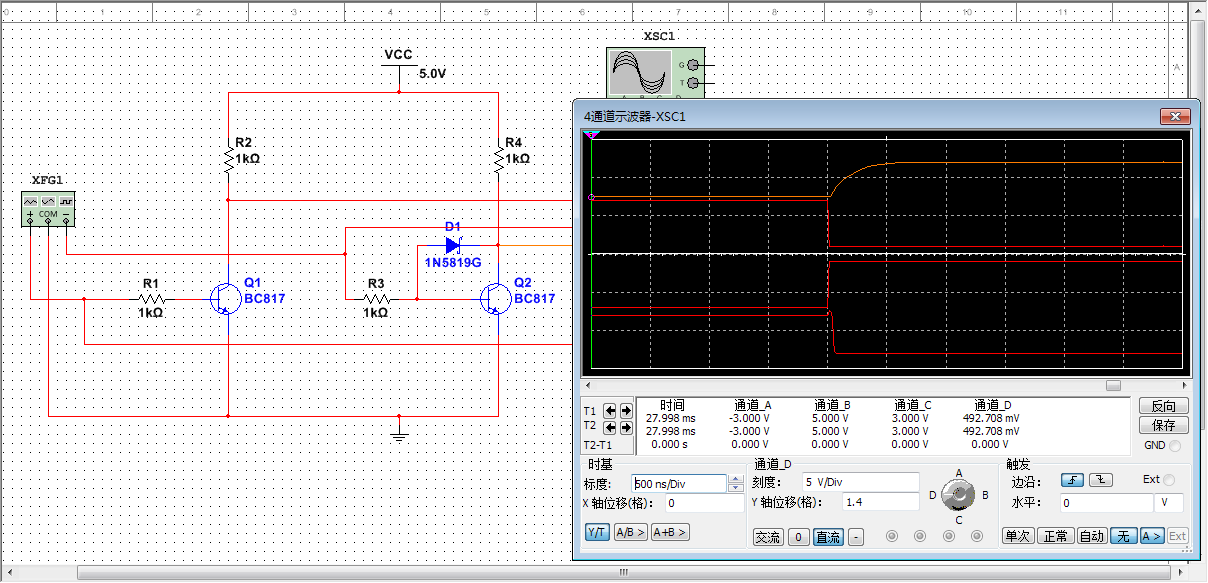
Task: Click the 492.708 mV channel D T1 reading
Action: pos(992,419)
